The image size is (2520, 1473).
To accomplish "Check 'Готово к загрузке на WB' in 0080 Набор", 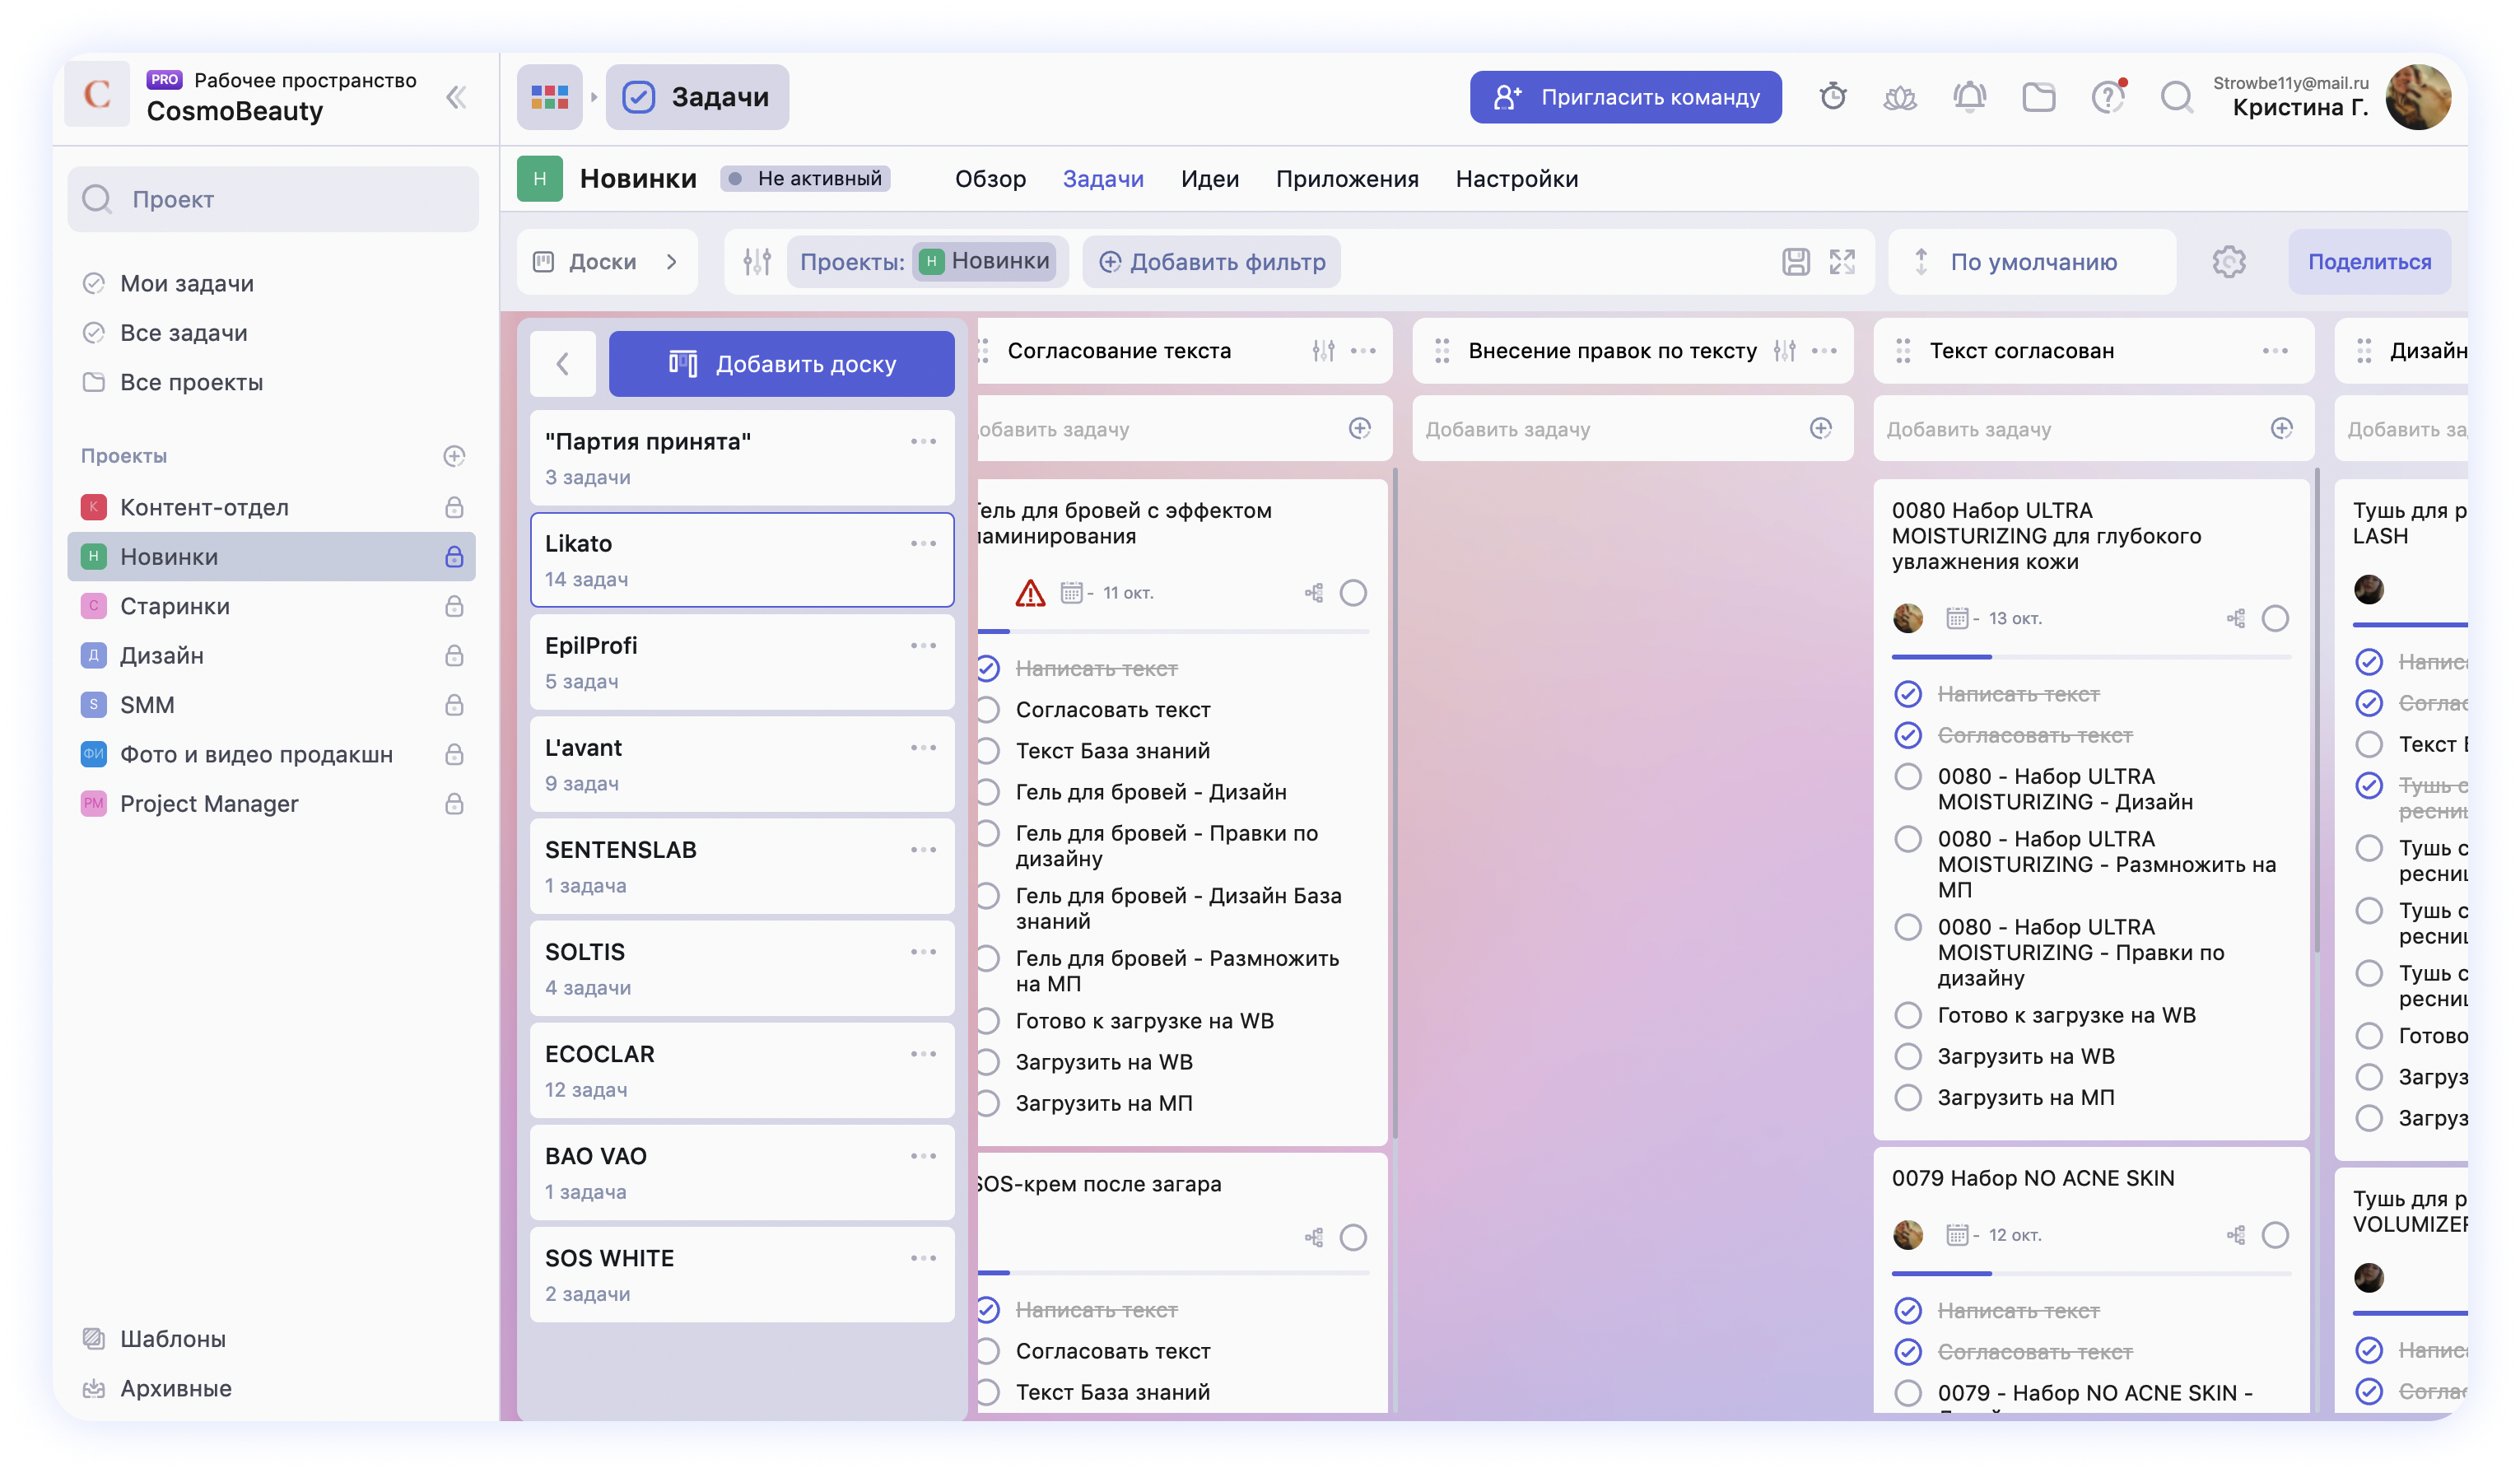I will click(1908, 1016).
